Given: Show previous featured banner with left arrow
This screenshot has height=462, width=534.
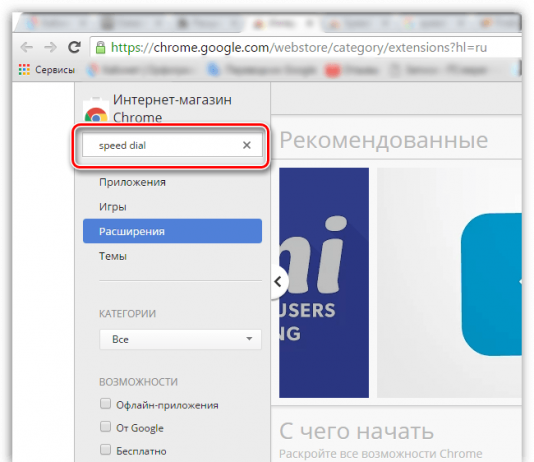Looking at the screenshot, I should [279, 282].
